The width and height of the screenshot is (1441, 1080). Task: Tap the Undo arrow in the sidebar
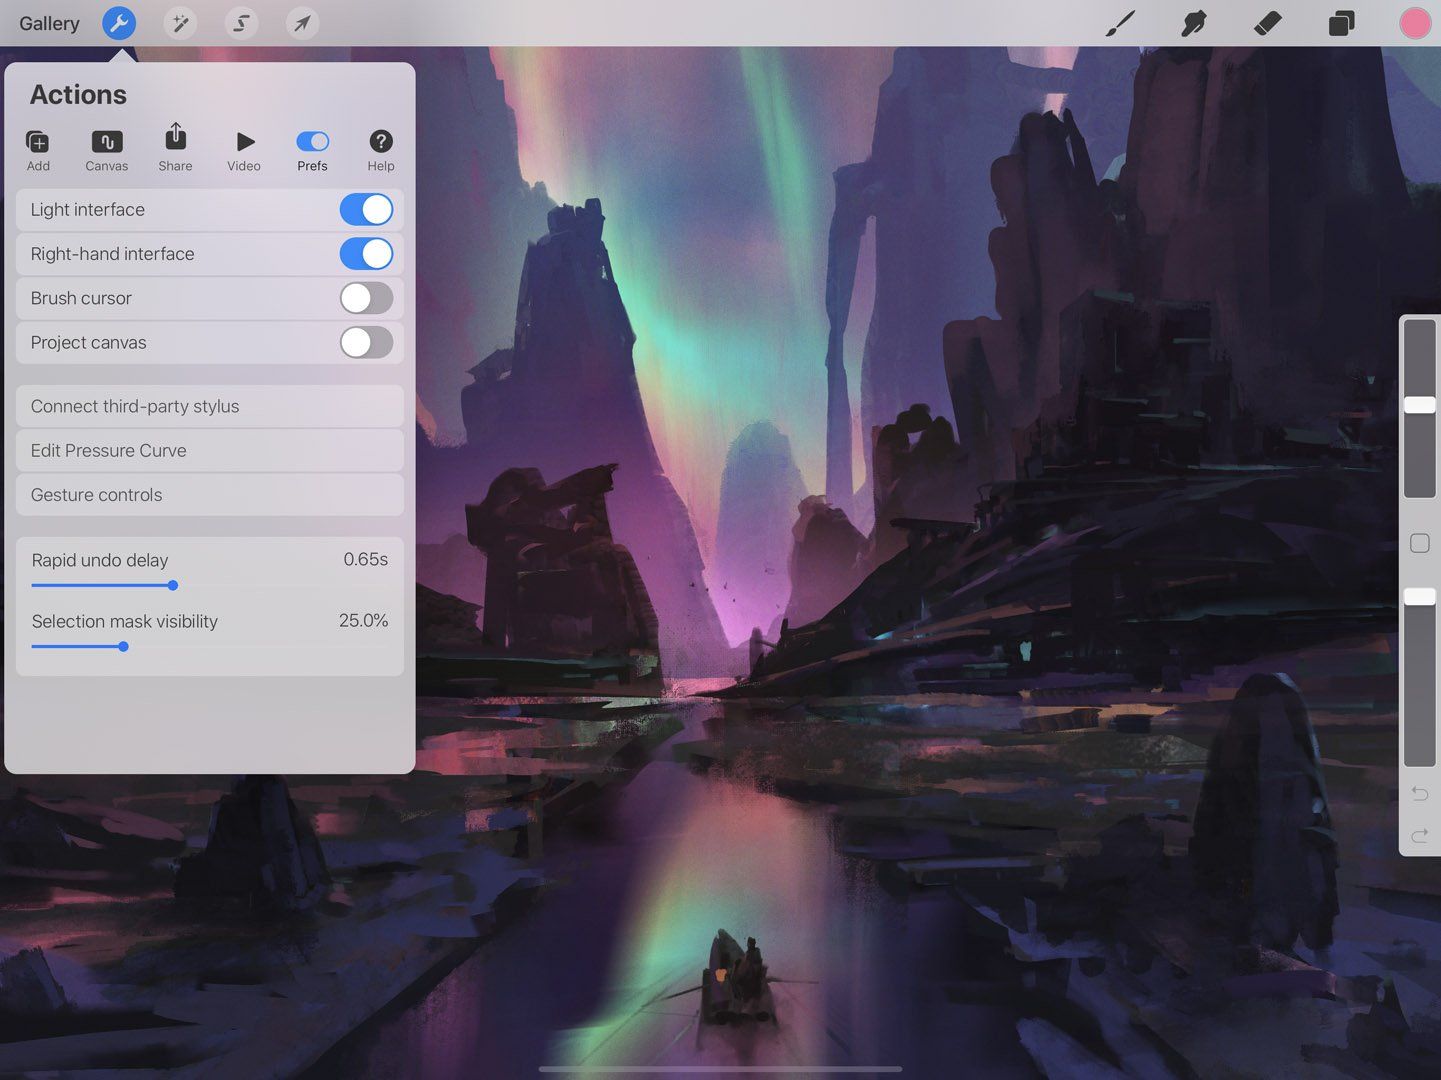click(x=1419, y=793)
